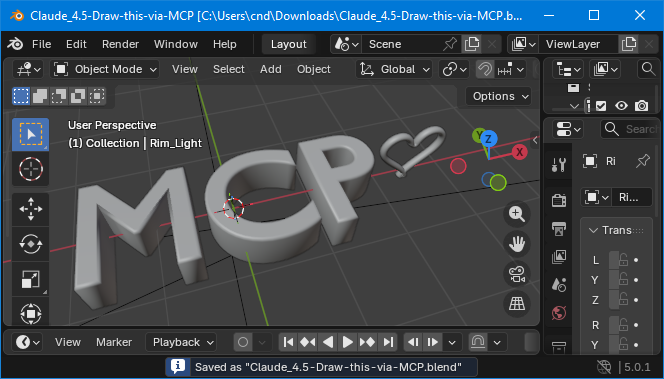Screen dimensions: 664x379
Task: Open the Window menu
Action: click(x=176, y=44)
